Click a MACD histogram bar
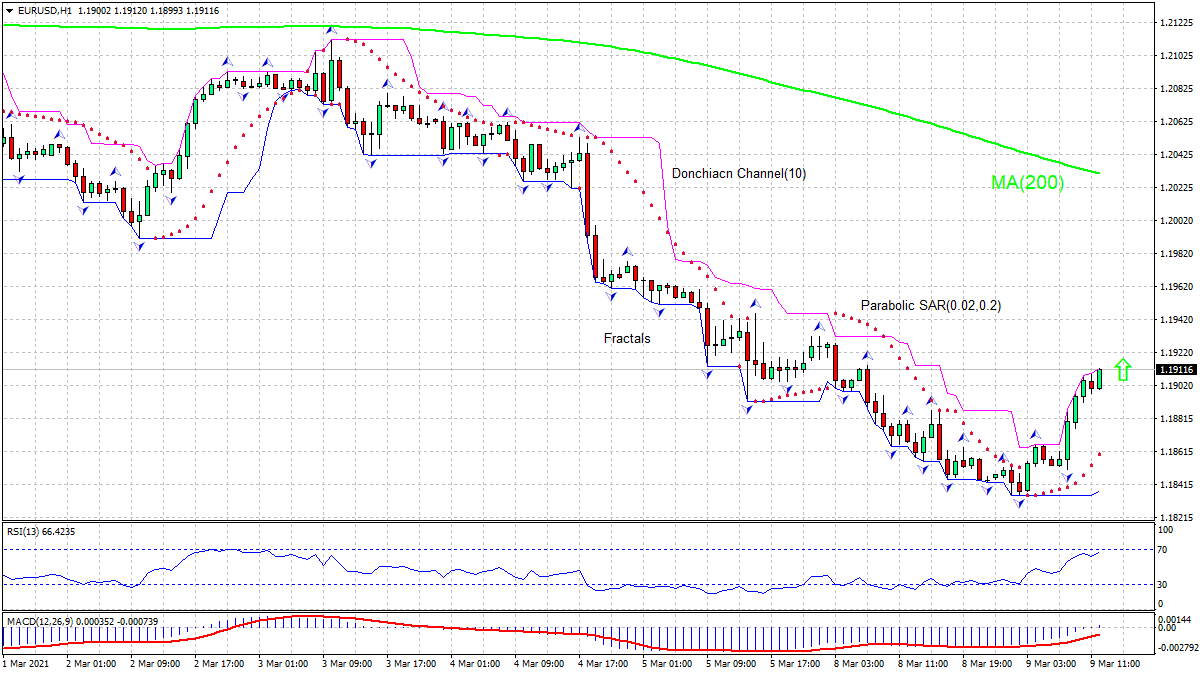This screenshot has width=1200, height=675. click(290, 622)
